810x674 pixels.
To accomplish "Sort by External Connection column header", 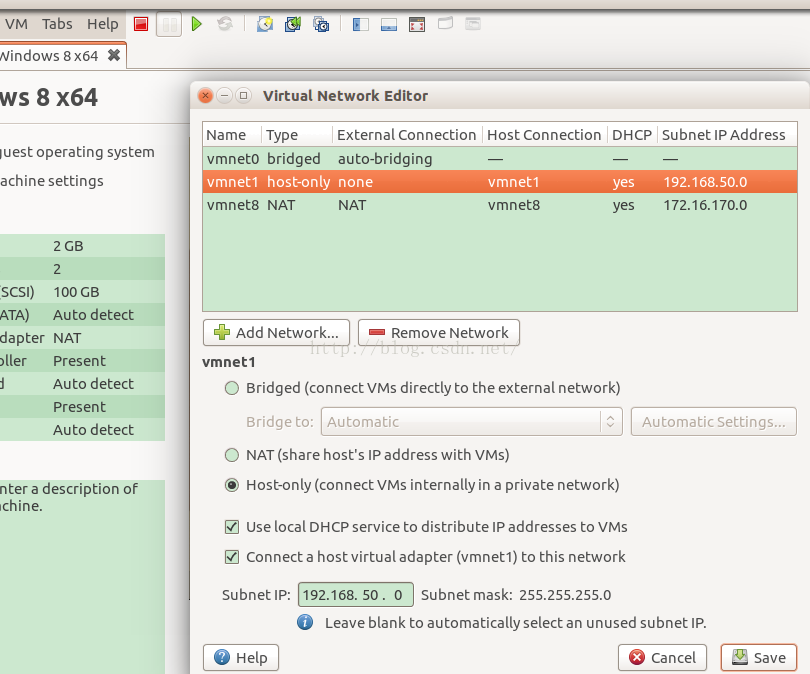I will [407, 135].
